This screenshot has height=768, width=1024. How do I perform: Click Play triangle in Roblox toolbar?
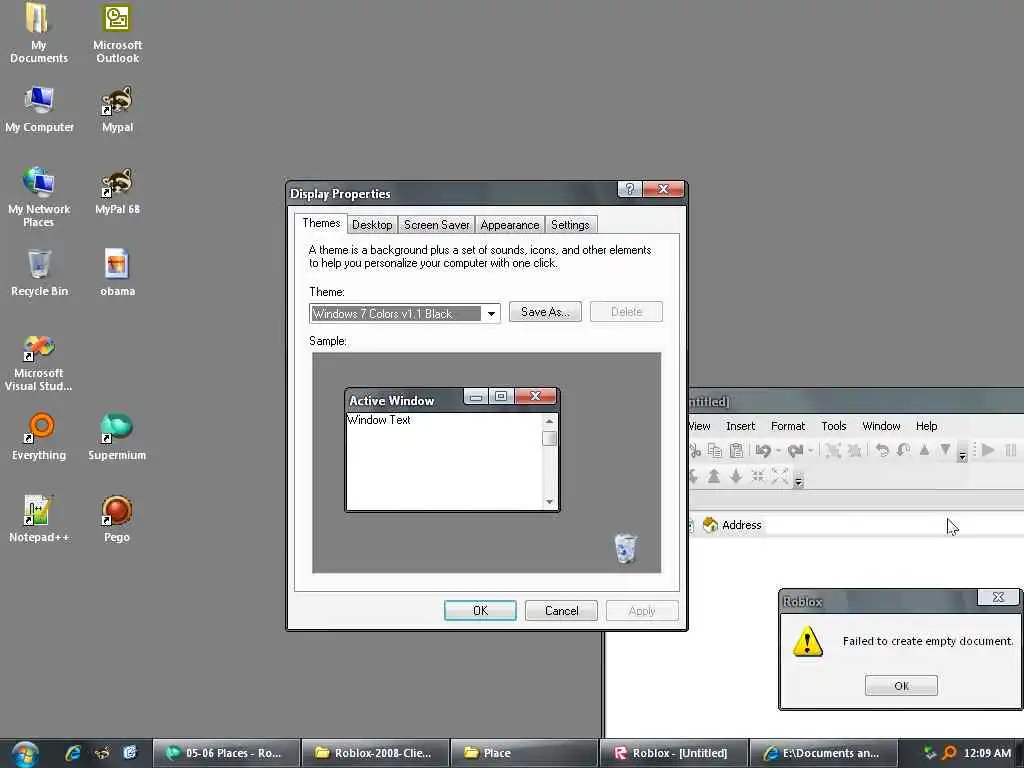[x=988, y=450]
